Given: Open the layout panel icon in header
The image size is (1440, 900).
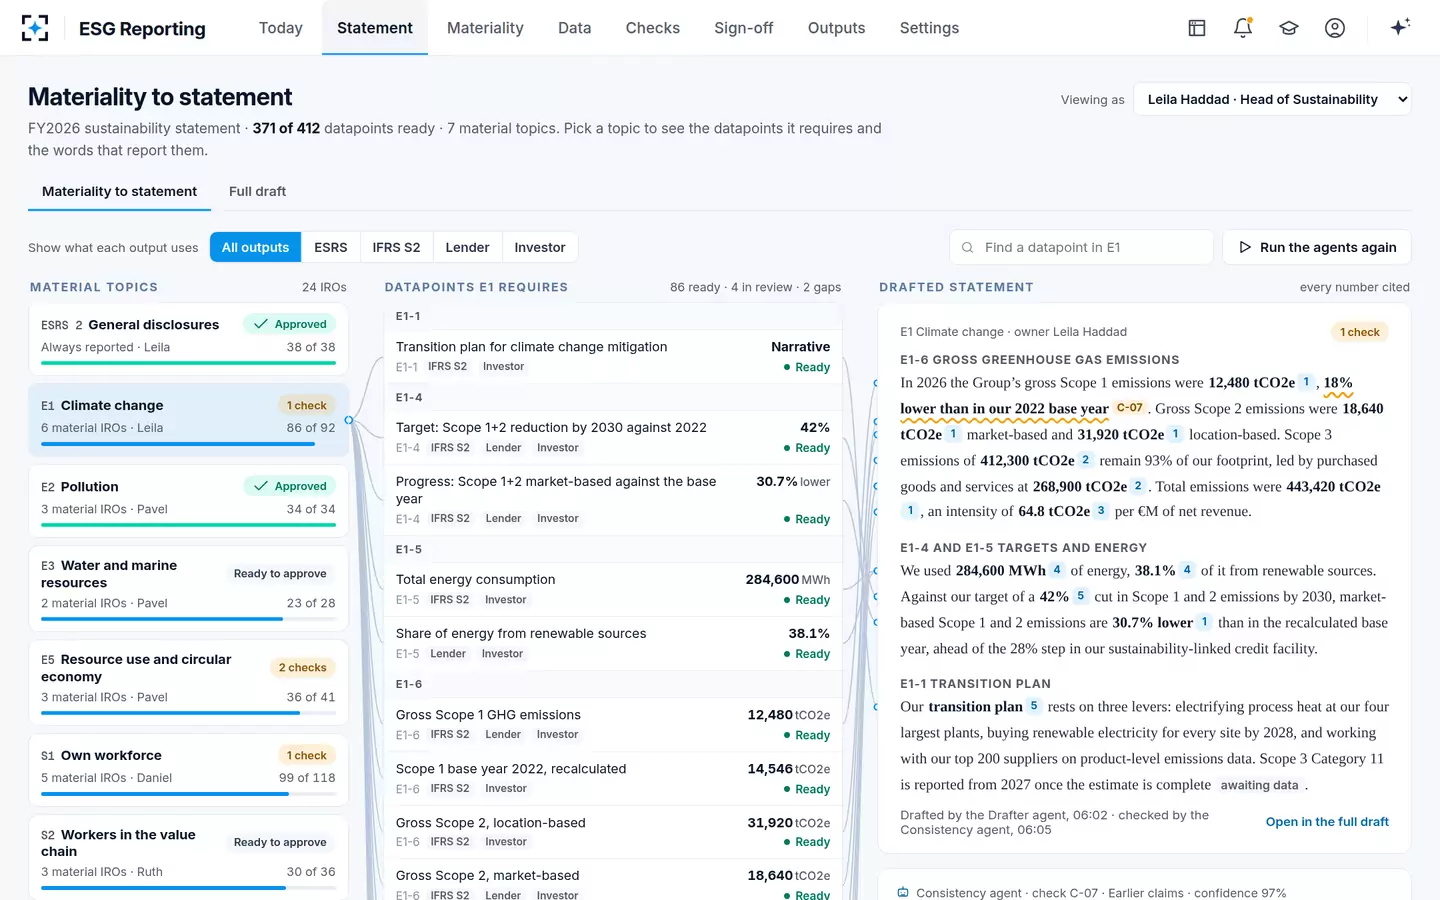Looking at the screenshot, I should [x=1197, y=28].
